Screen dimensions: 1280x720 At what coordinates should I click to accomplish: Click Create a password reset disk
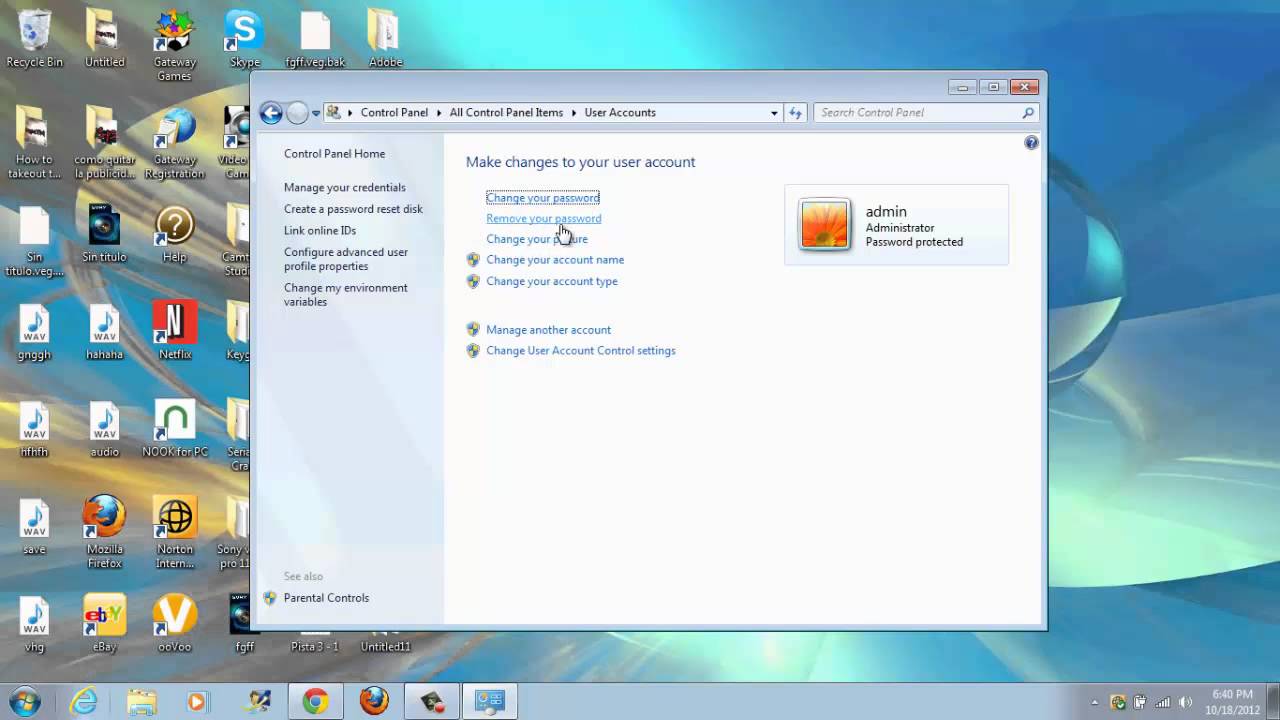[x=353, y=209]
